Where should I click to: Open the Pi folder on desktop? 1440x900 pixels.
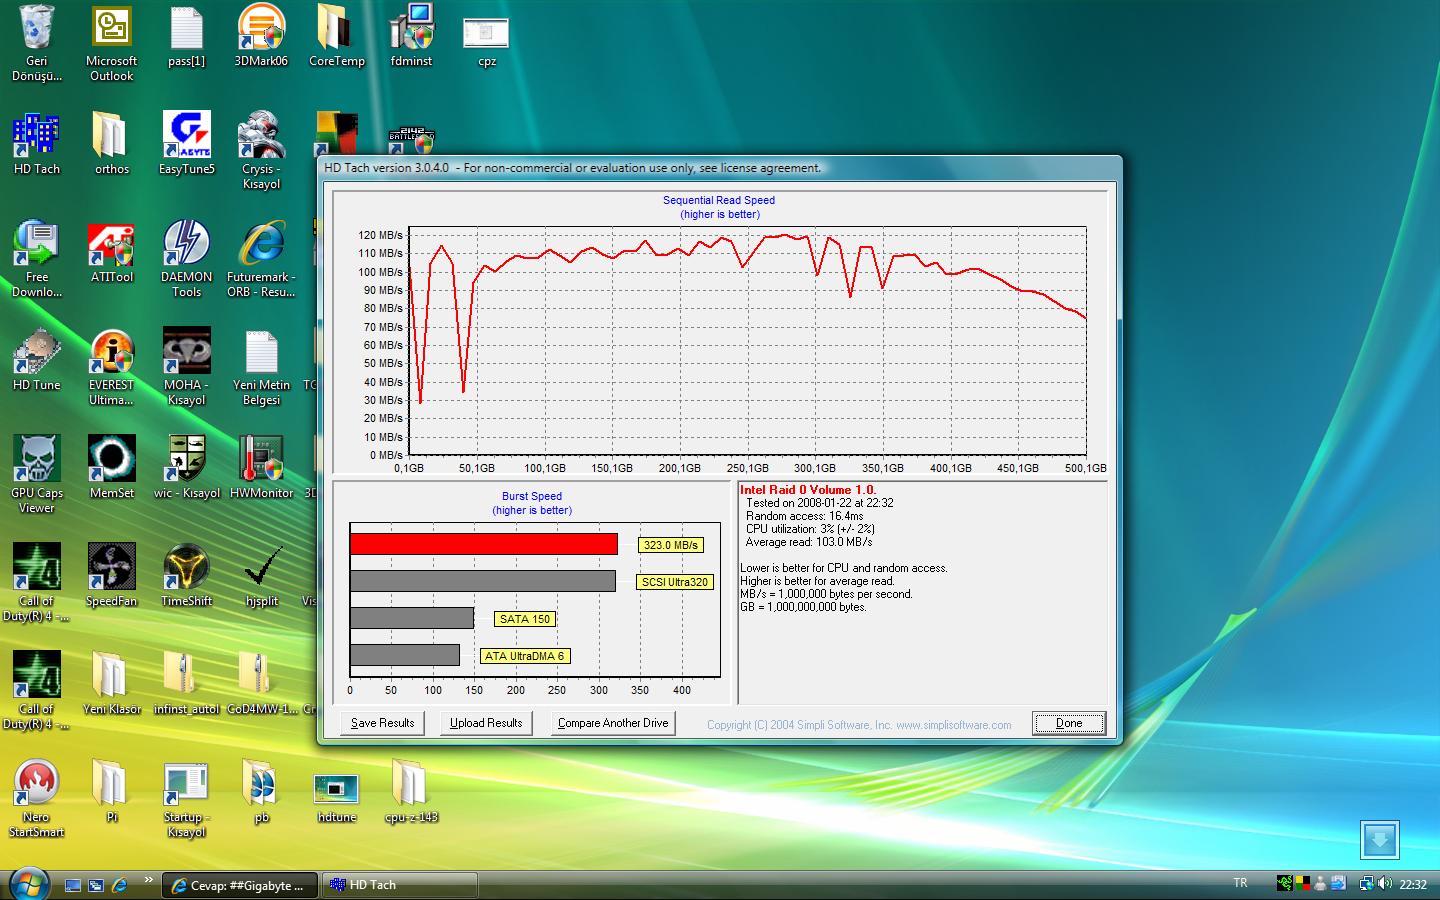(x=112, y=792)
